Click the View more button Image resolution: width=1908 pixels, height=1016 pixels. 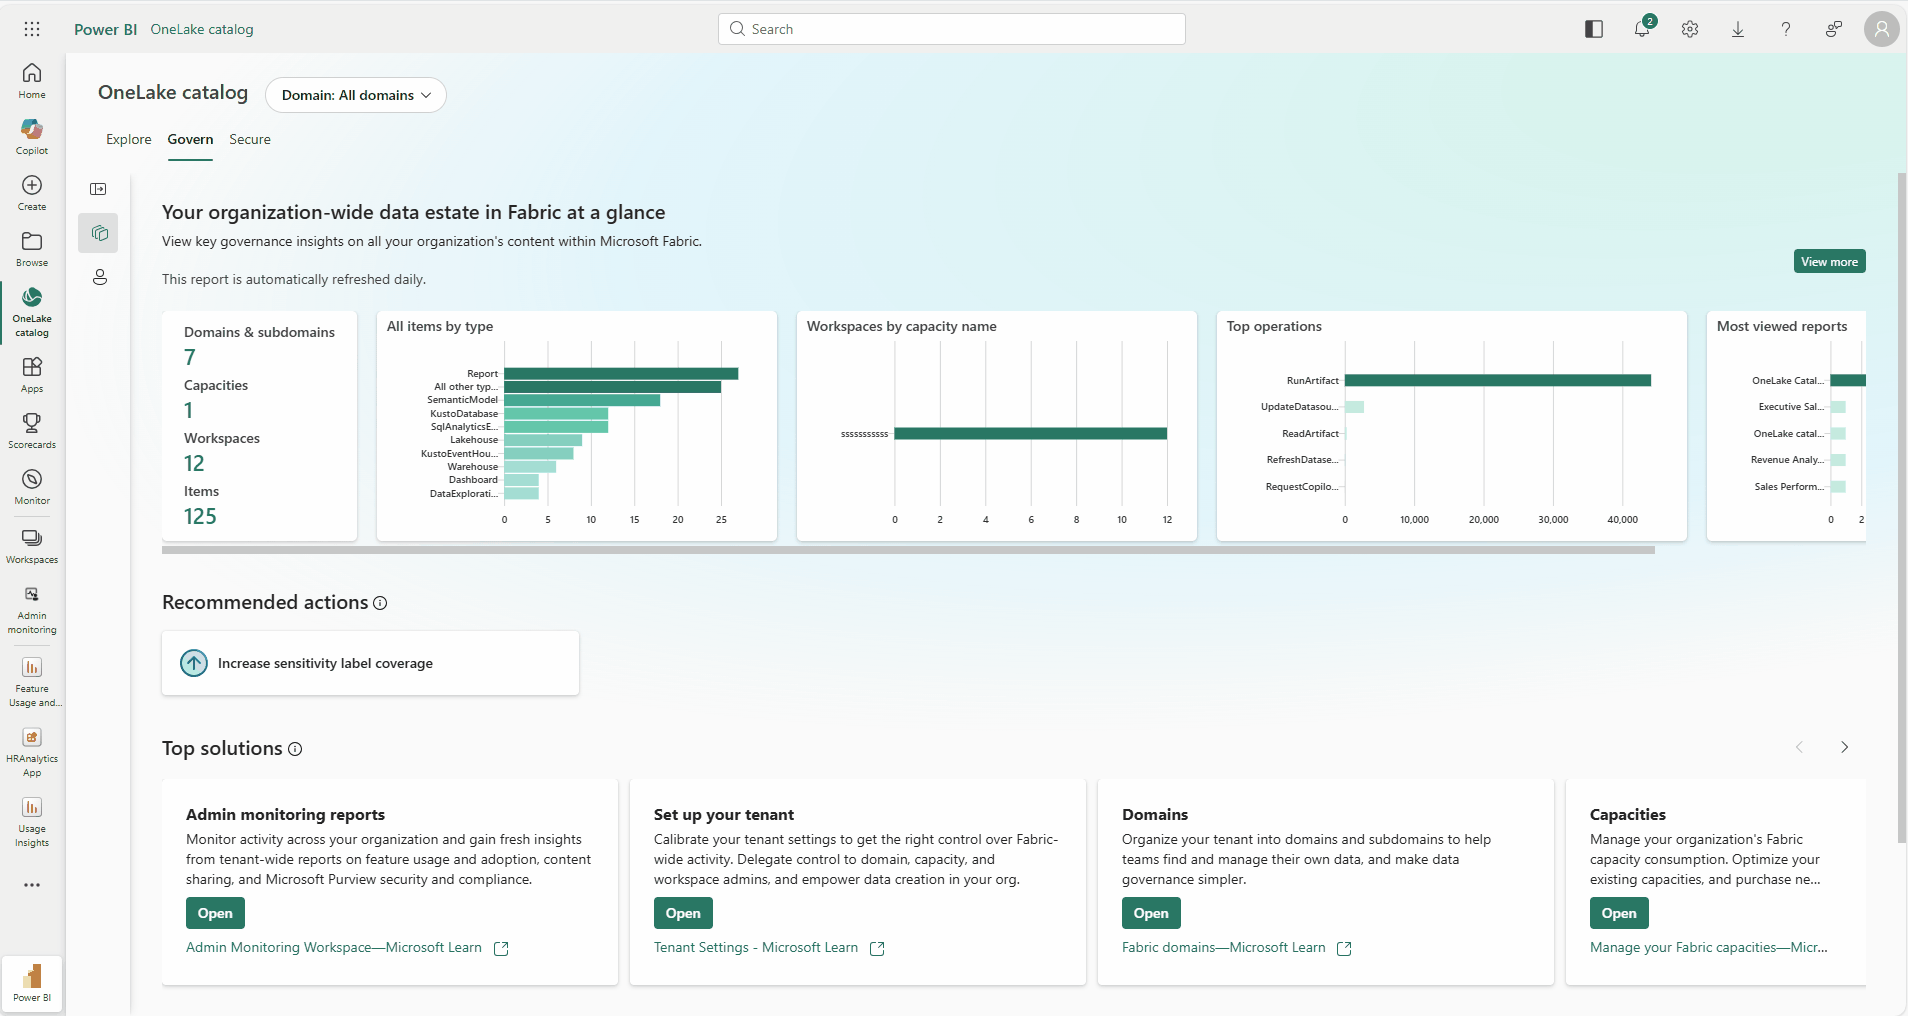[x=1829, y=261]
